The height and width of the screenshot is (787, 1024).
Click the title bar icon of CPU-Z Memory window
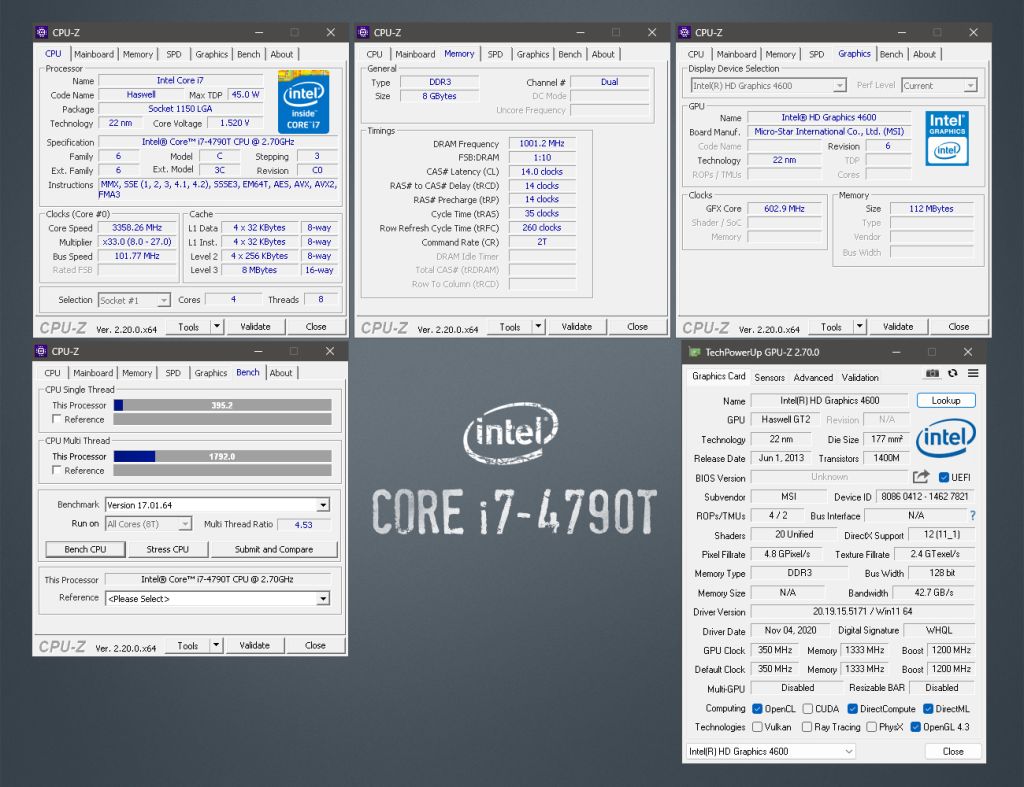coord(363,32)
